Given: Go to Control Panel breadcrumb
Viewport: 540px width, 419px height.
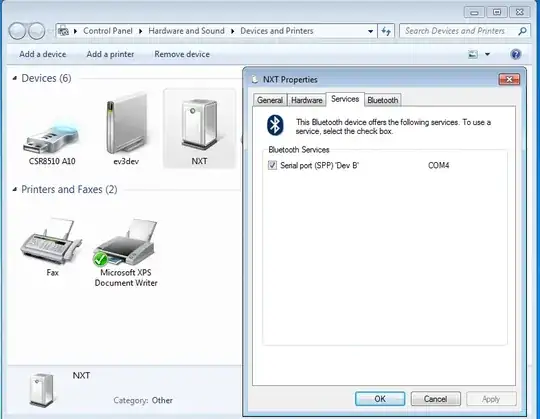Looking at the screenshot, I should point(108,31).
